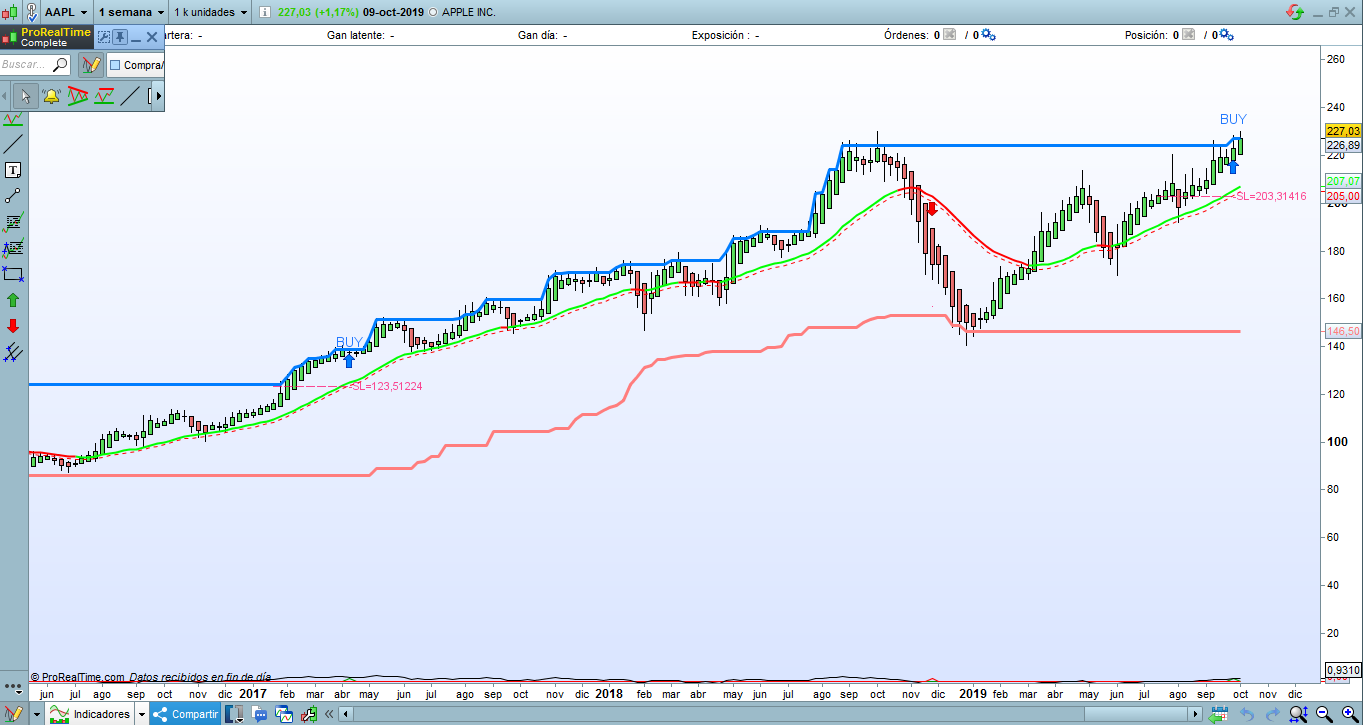Click the 146,50 price level label

[1342, 331]
